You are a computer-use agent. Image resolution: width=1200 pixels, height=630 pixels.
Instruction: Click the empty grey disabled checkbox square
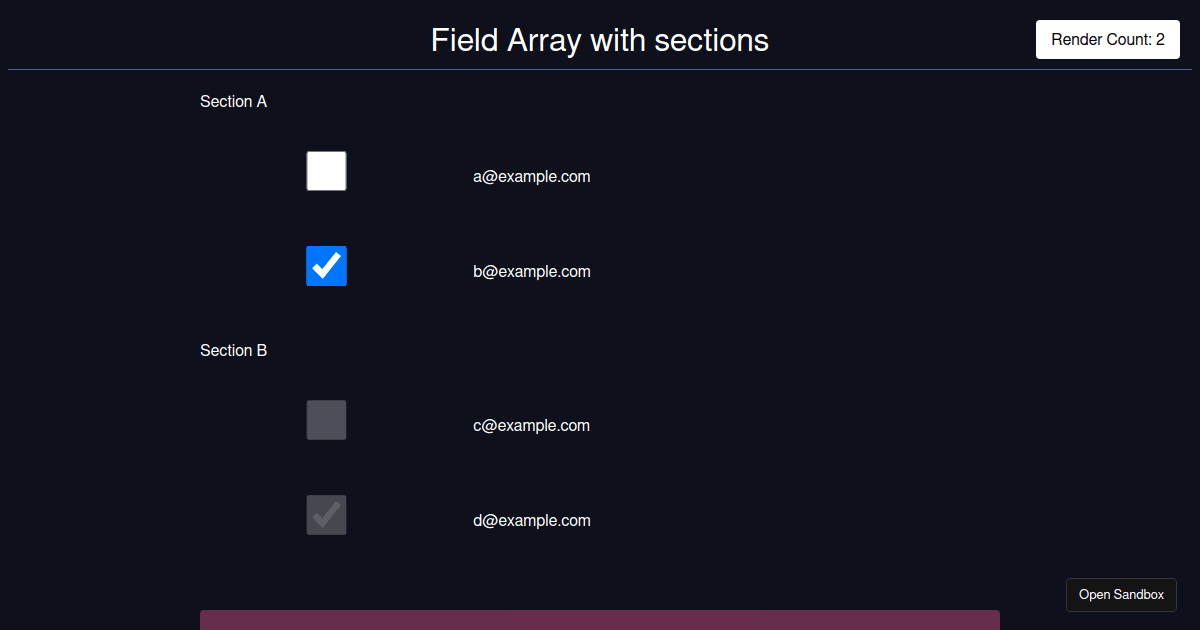pyautogui.click(x=326, y=420)
